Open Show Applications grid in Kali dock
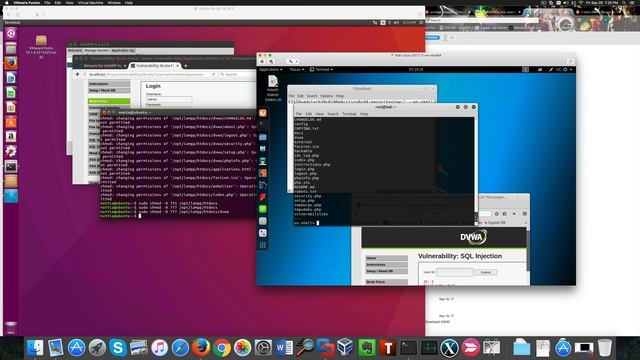This screenshot has height=360, width=640. point(263,245)
